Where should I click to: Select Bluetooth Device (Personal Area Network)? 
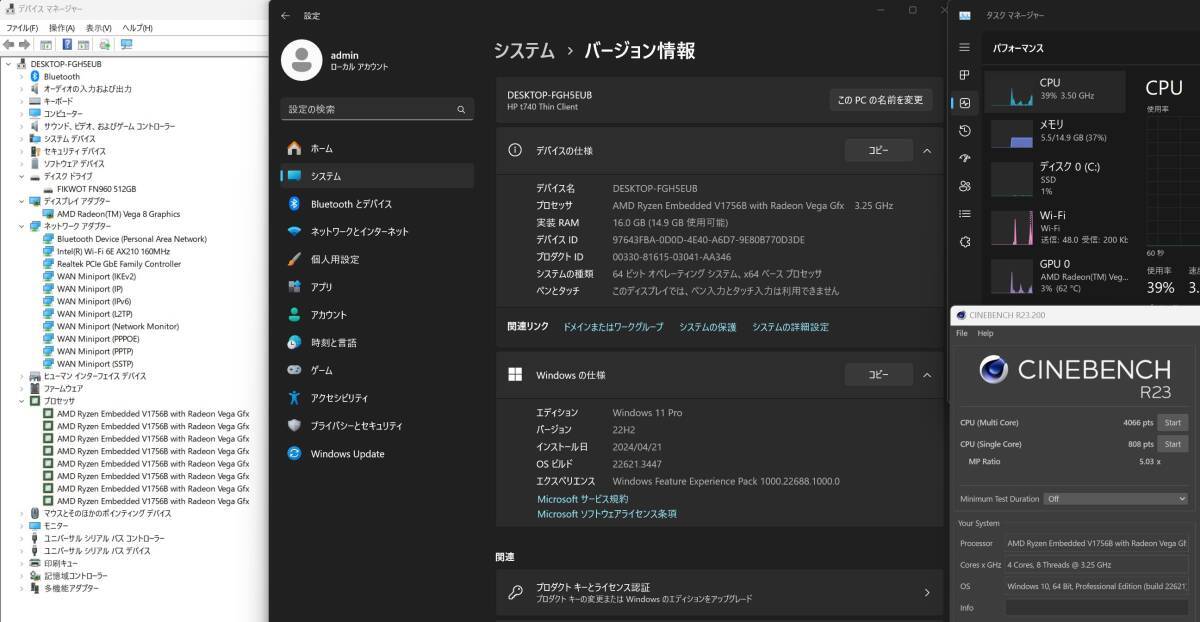132,239
